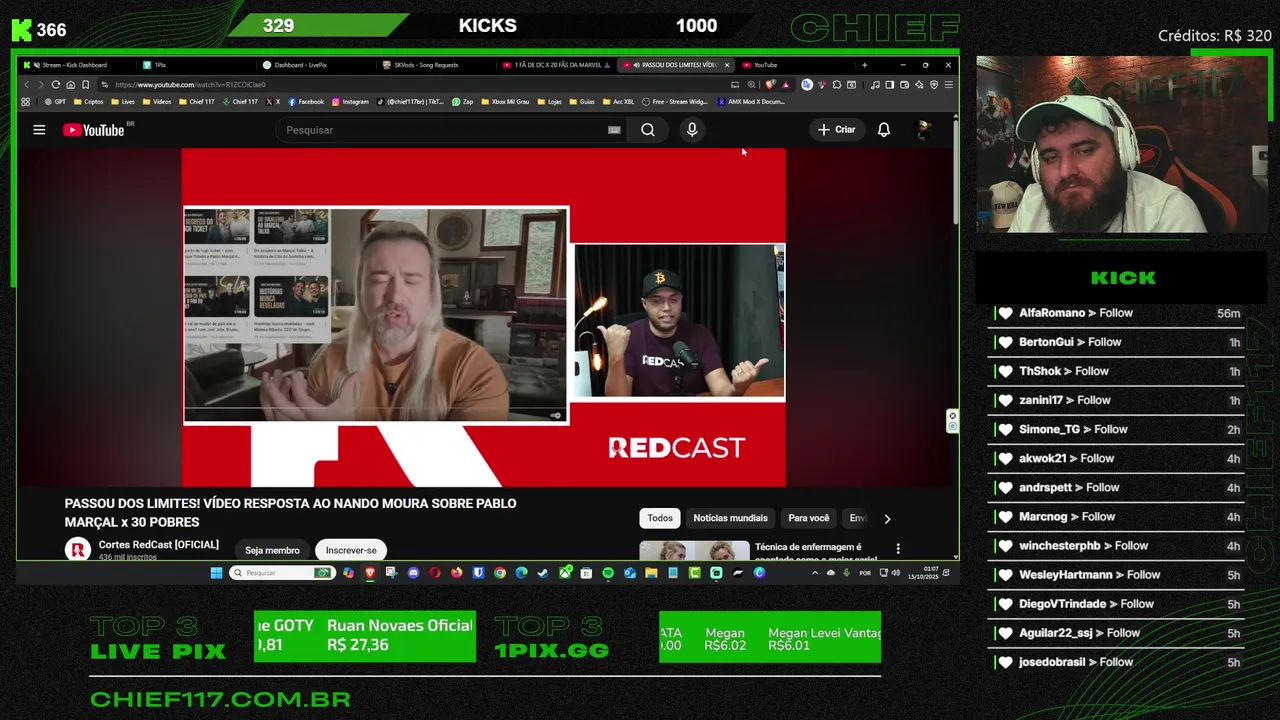
Task: Open the Instagram bookmark
Action: pyautogui.click(x=350, y=102)
